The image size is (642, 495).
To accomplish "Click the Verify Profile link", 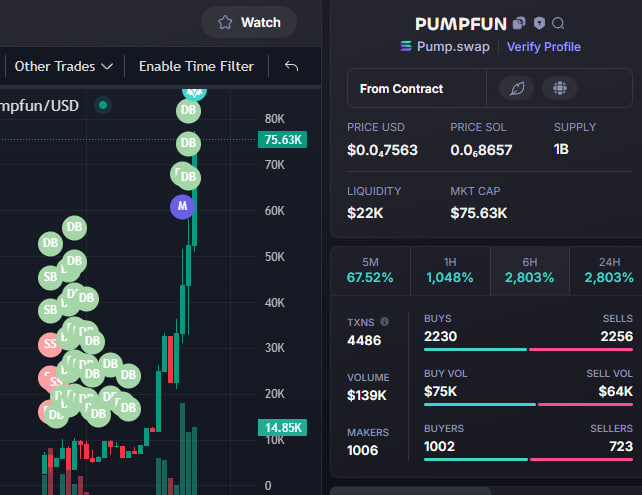I will coord(543,47).
